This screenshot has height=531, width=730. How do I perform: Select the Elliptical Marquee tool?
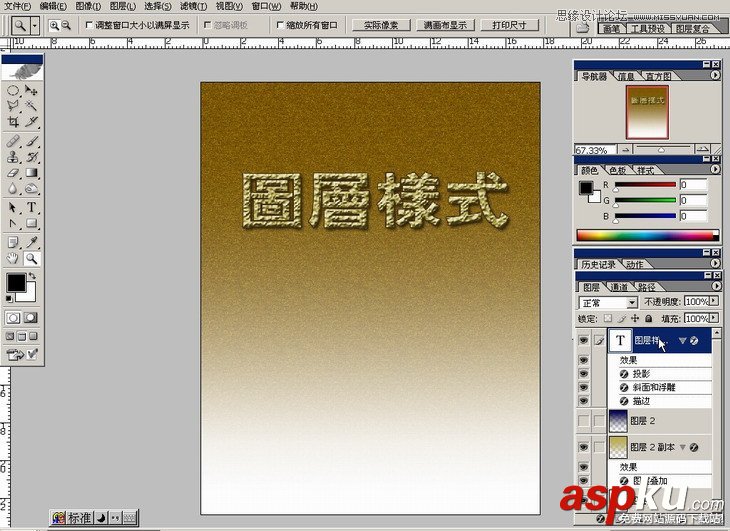pos(13,90)
